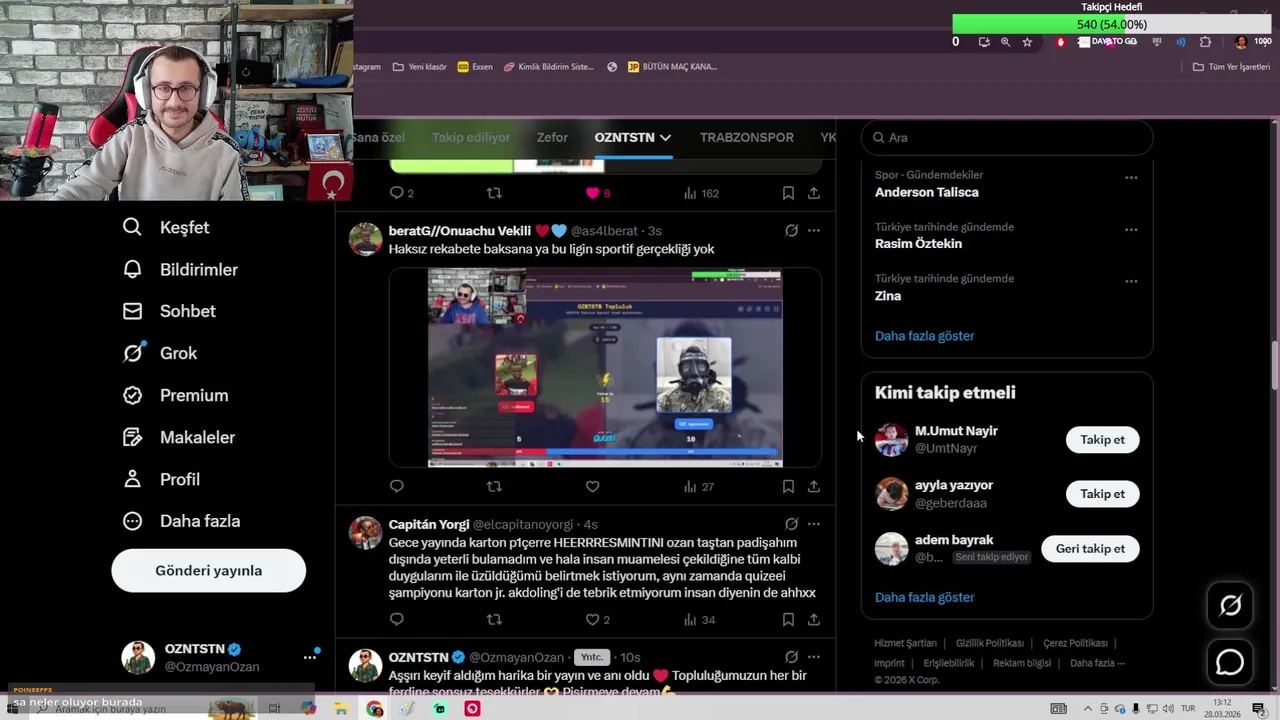Bookmark this page with star icon
This screenshot has width=1280, height=720.
[x=1027, y=42]
